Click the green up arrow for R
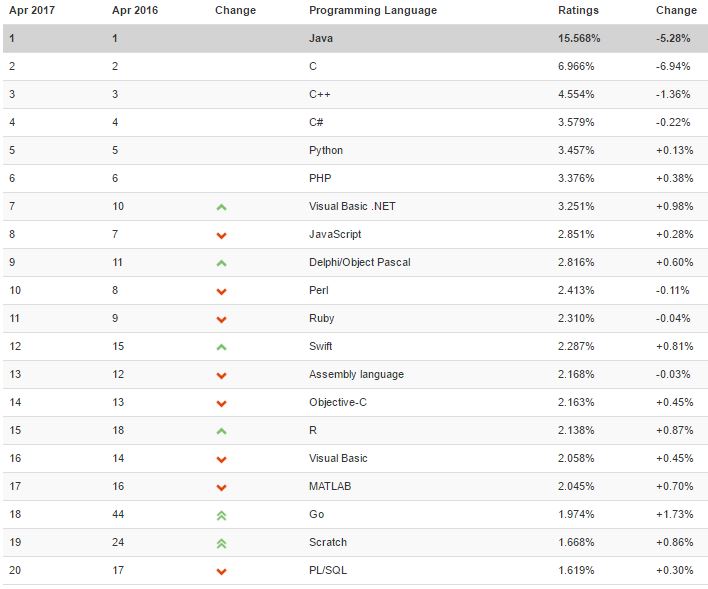This screenshot has height=589, width=708. (221, 431)
